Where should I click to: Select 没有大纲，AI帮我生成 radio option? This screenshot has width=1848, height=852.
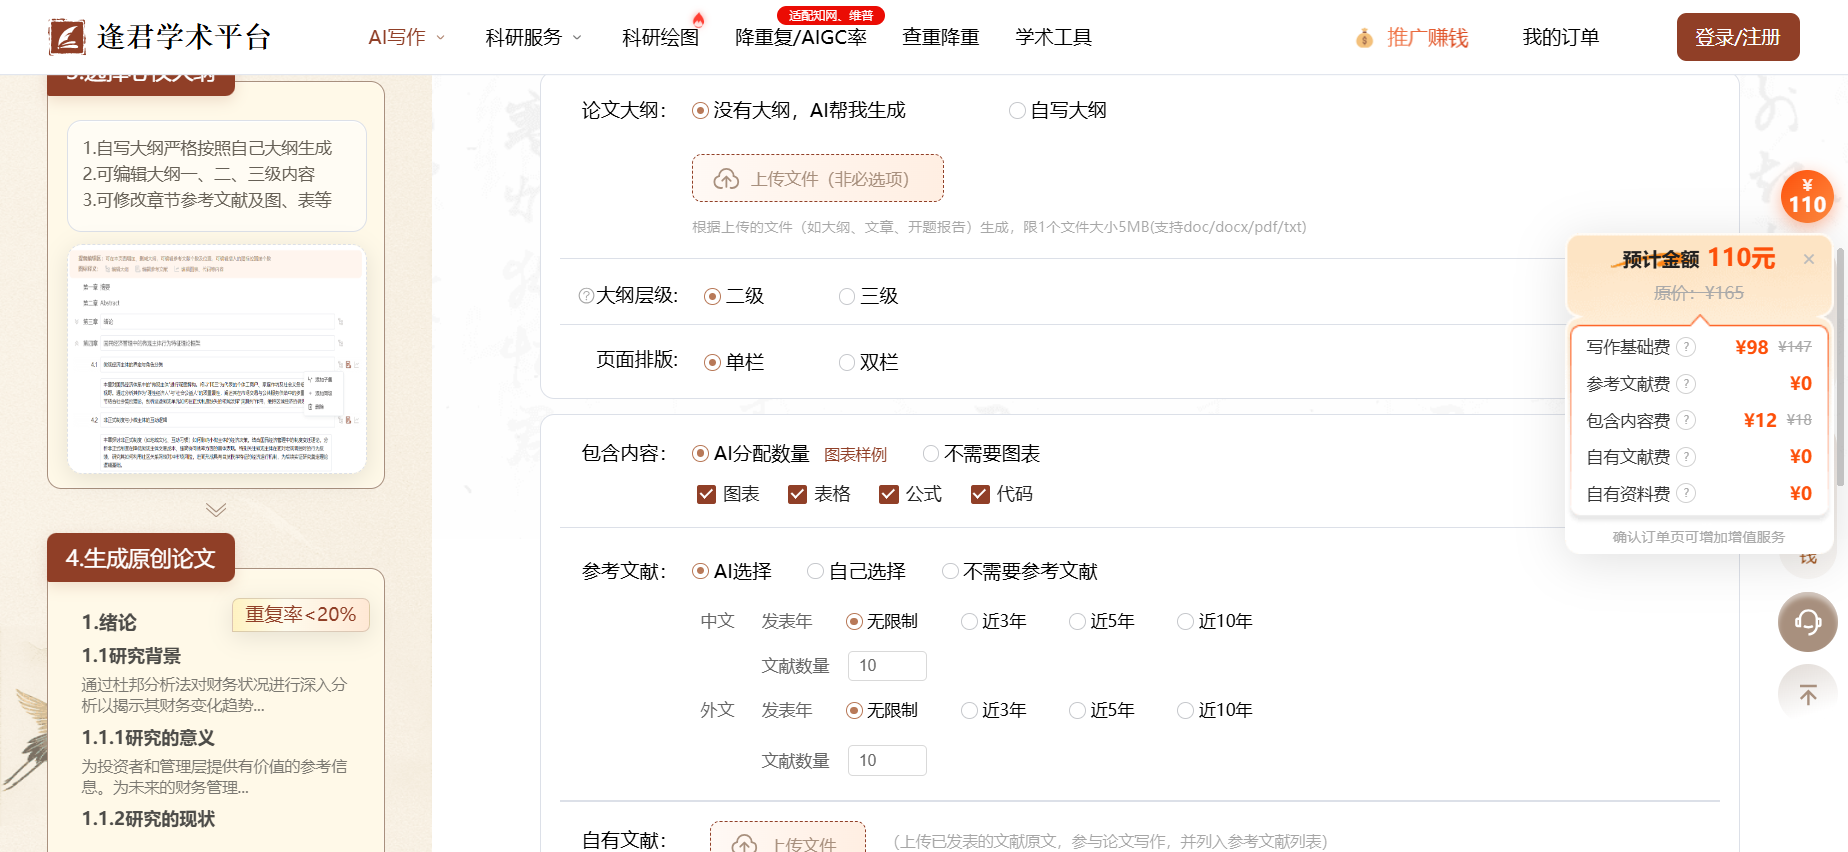tap(798, 110)
